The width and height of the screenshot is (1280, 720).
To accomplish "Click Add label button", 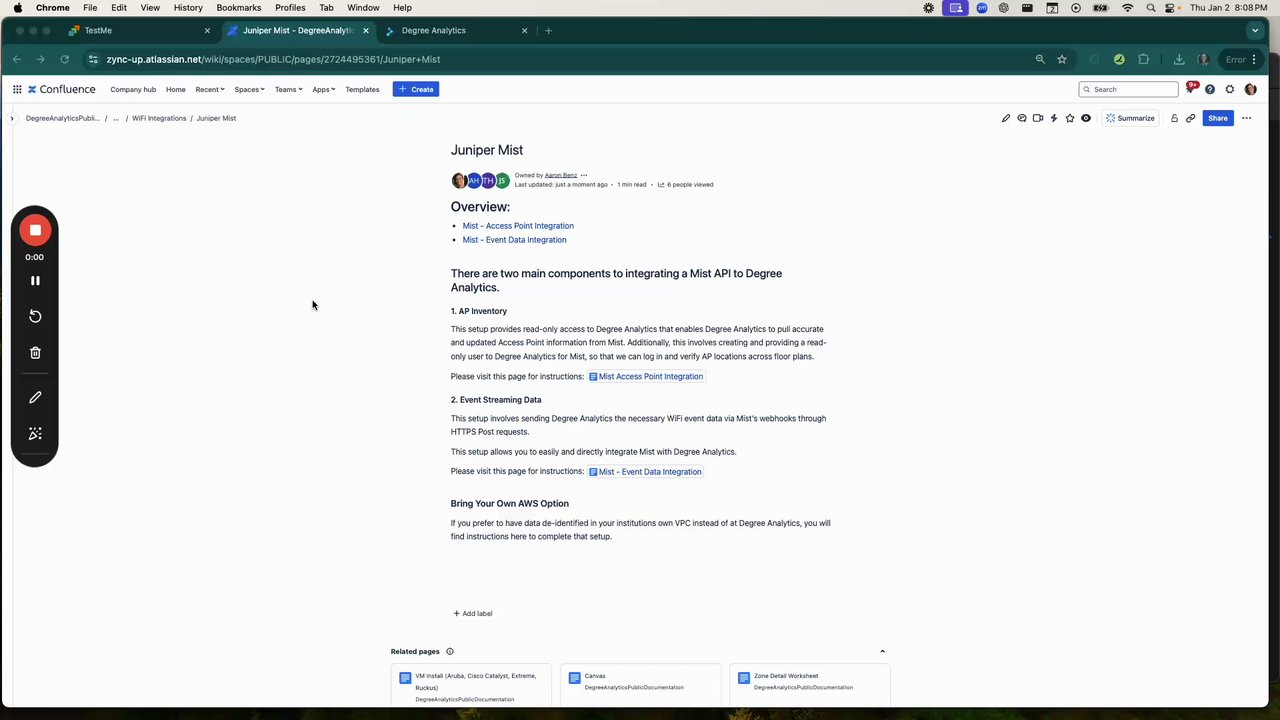I will [x=472, y=613].
